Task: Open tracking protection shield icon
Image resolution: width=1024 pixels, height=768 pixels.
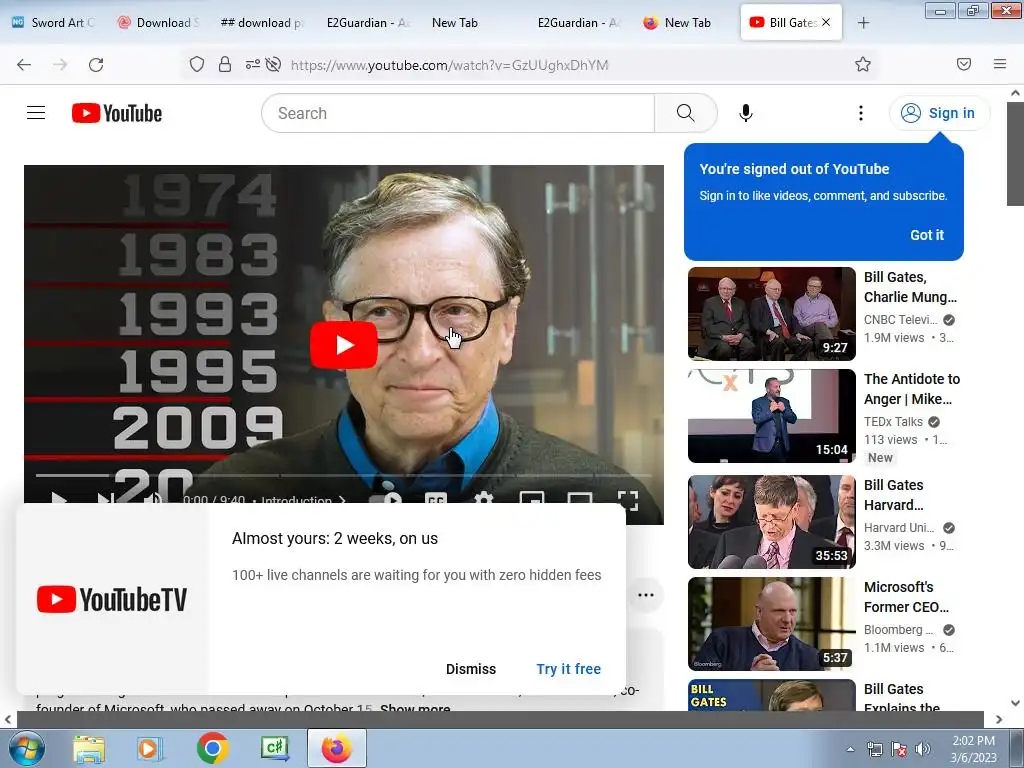Action: click(197, 65)
